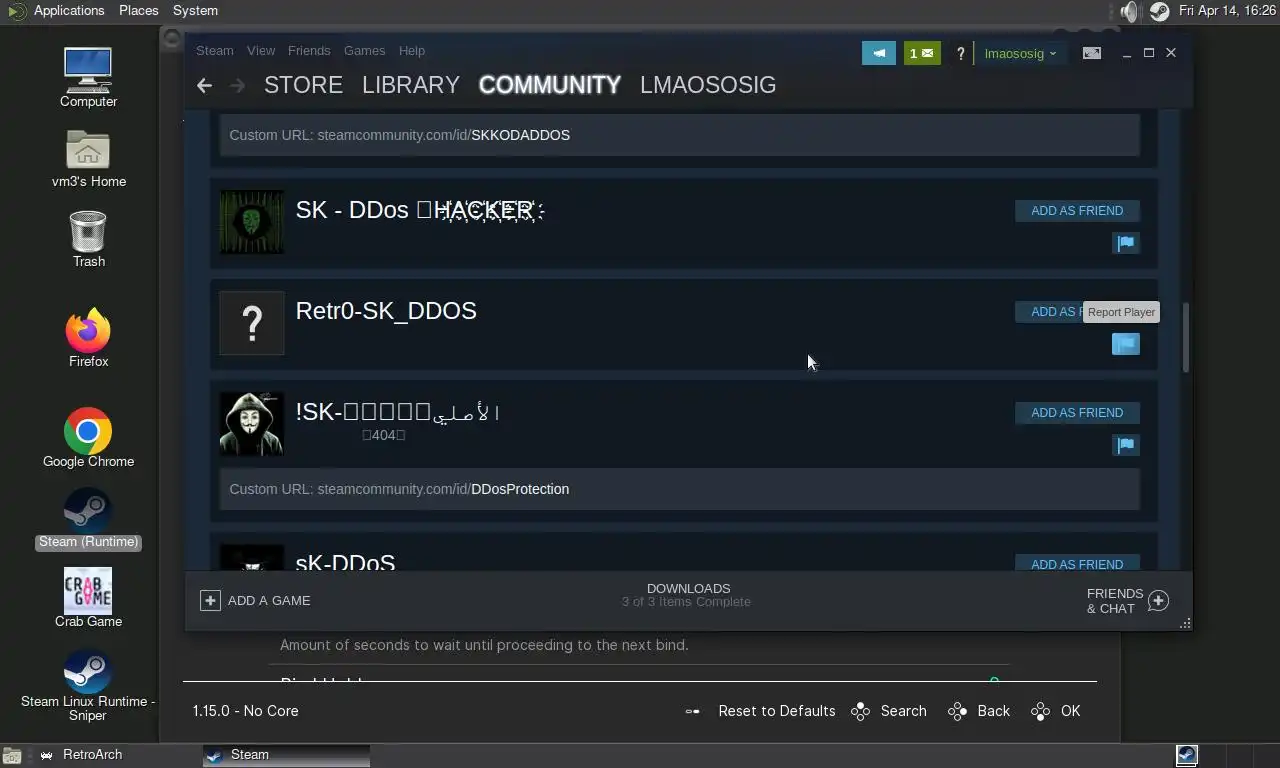Open the Steam announcements megaphone icon
1280x768 pixels.
879,53
